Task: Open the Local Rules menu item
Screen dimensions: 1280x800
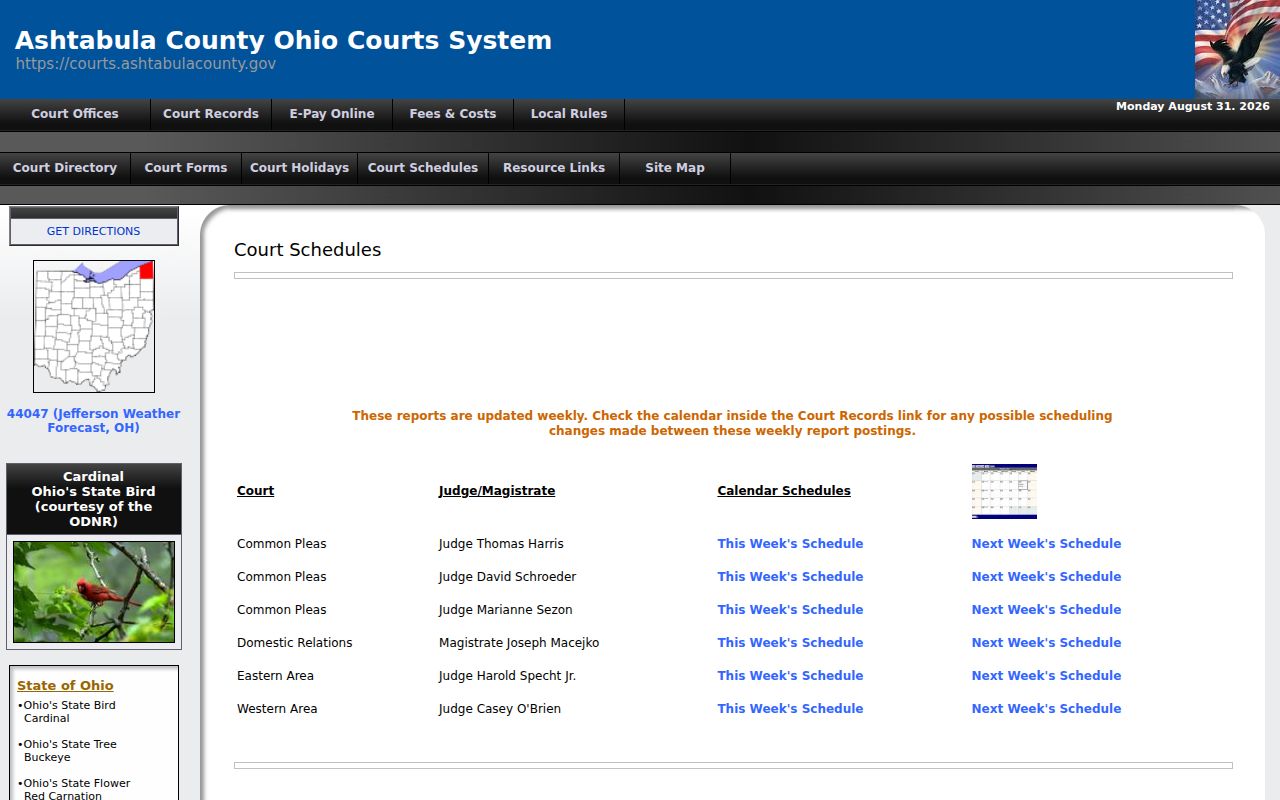Action: point(569,114)
